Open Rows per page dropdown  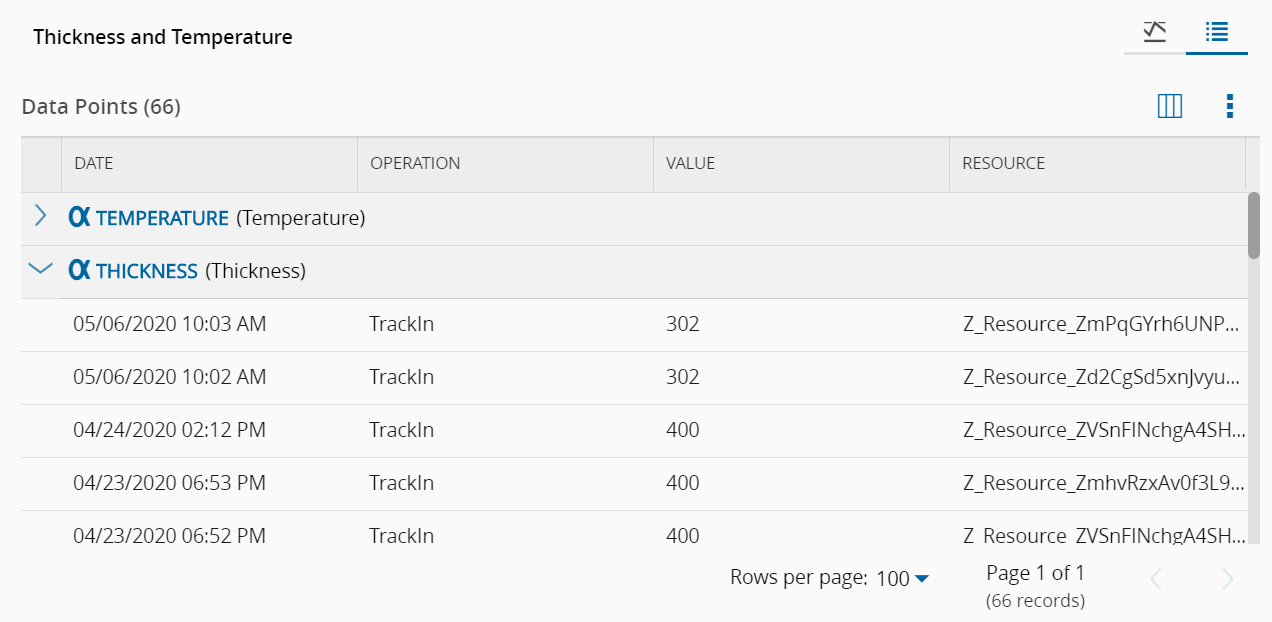[903, 578]
